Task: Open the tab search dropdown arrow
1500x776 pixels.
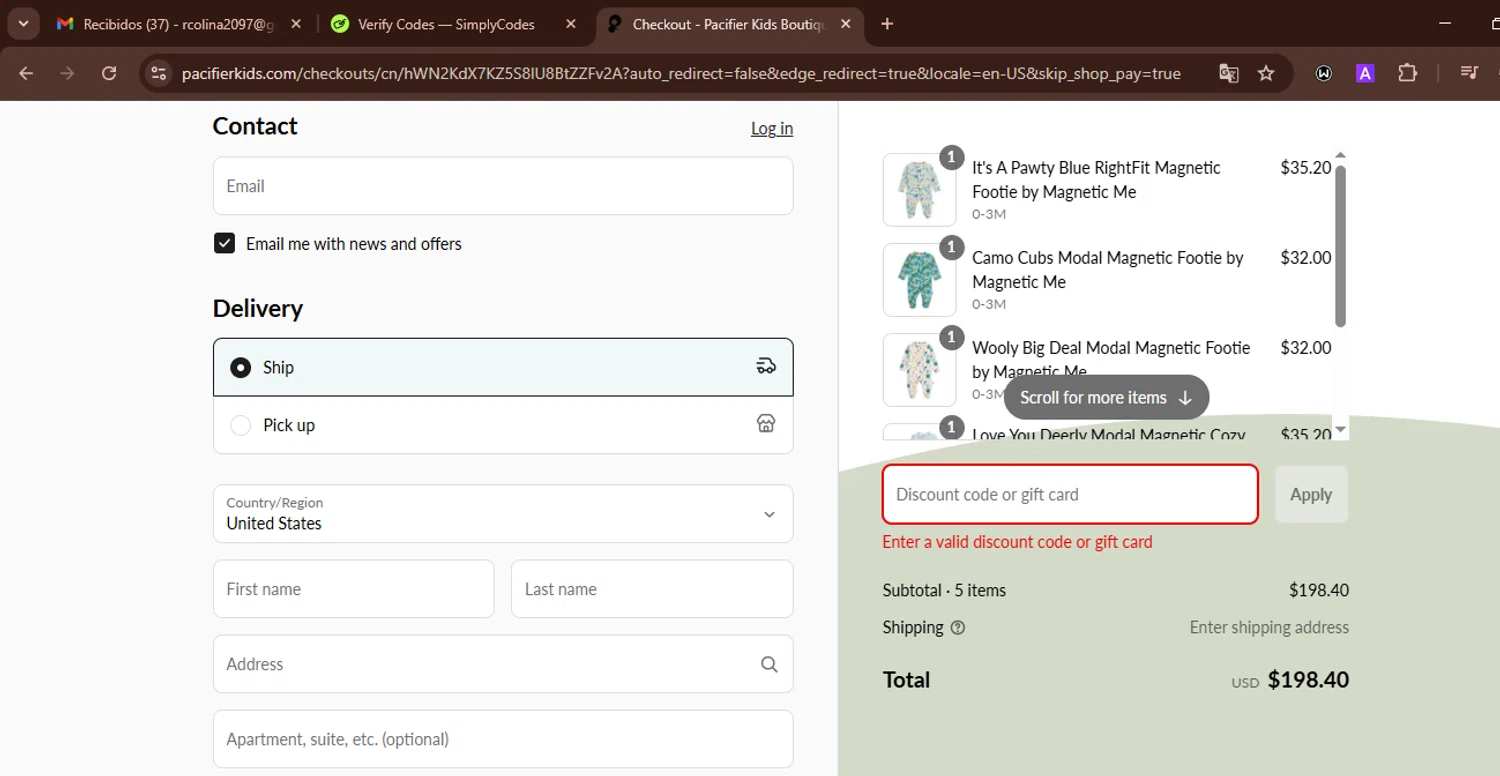Action: [x=22, y=23]
